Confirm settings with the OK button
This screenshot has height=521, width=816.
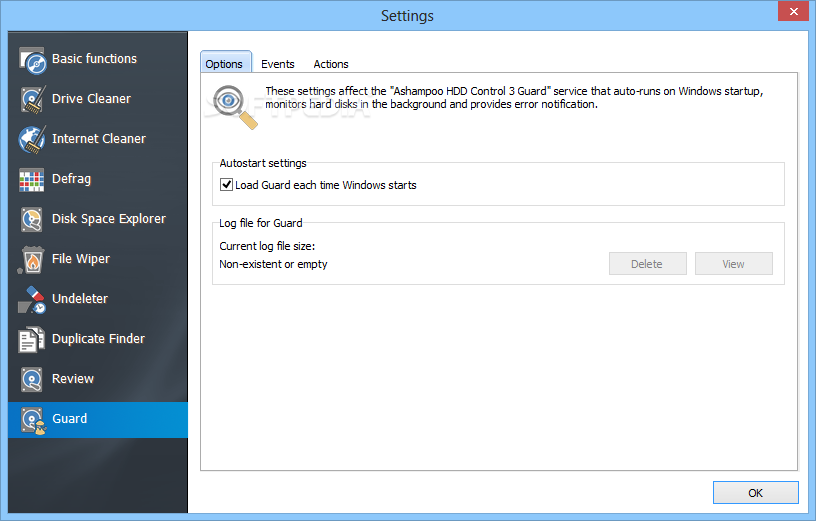pyautogui.click(x=755, y=493)
